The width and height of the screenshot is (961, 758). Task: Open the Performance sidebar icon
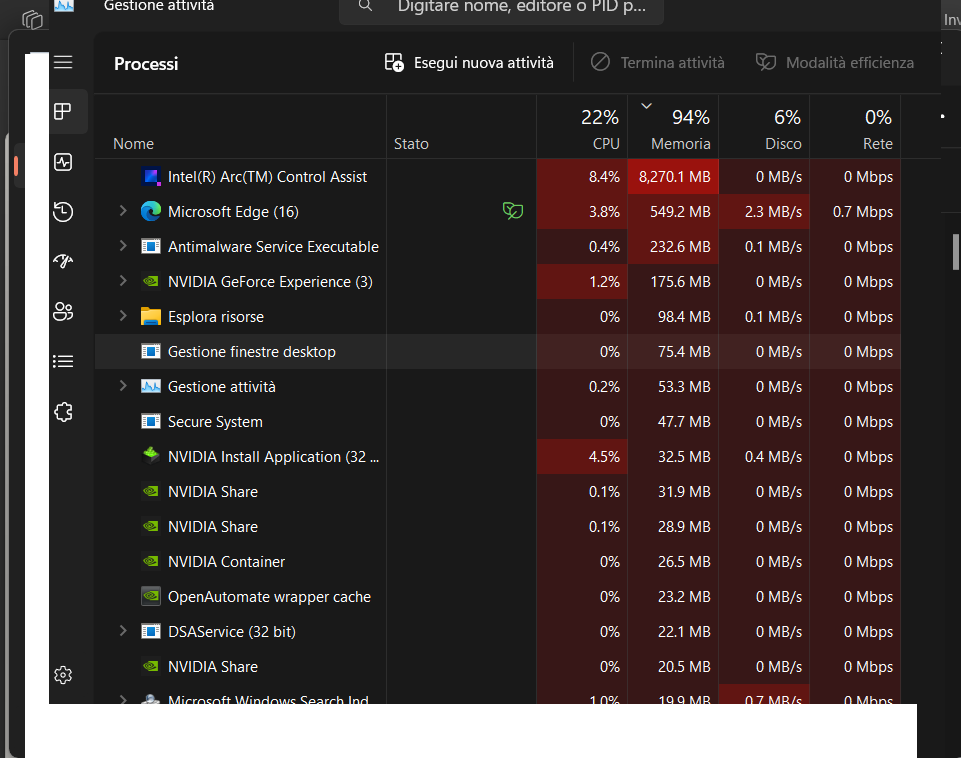tap(63, 162)
